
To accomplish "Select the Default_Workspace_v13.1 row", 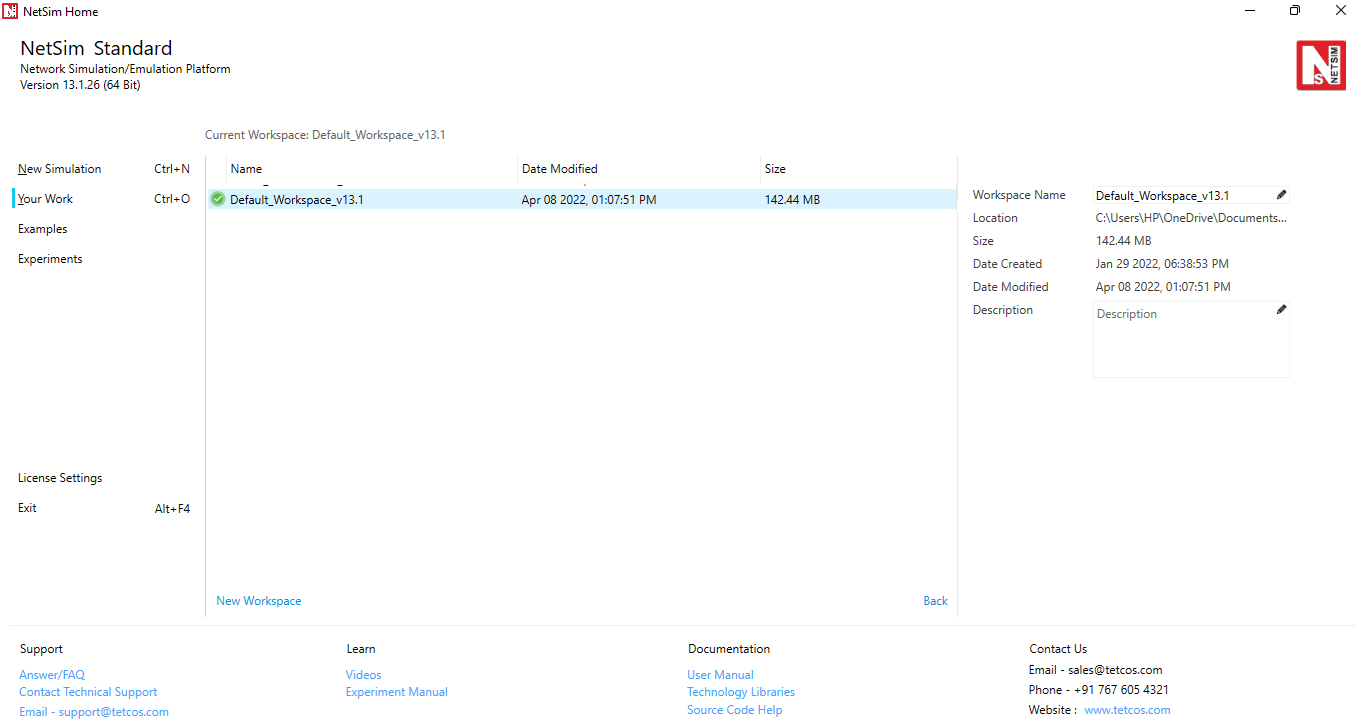I will [x=582, y=199].
